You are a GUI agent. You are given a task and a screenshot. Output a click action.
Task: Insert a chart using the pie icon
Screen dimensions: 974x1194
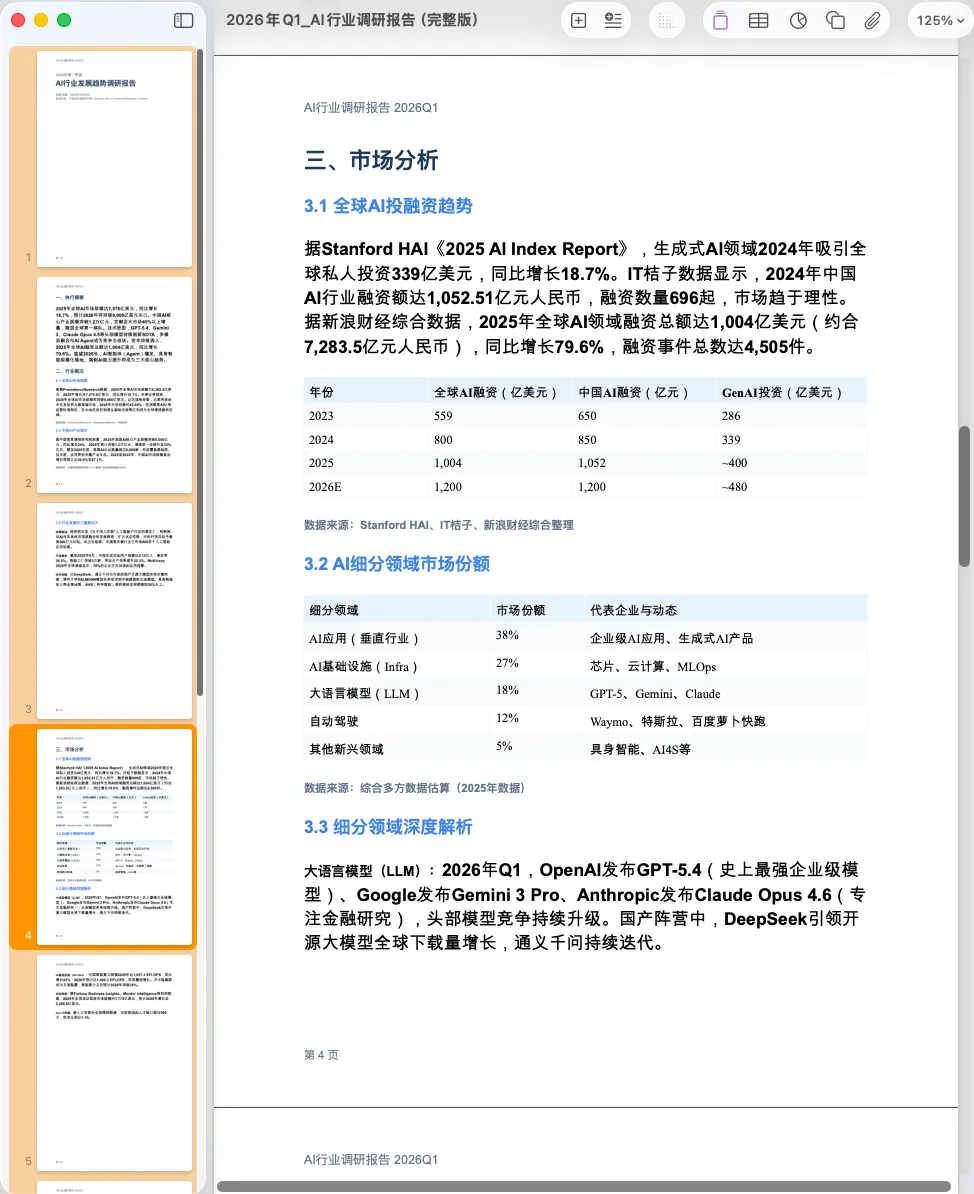[x=798, y=21]
